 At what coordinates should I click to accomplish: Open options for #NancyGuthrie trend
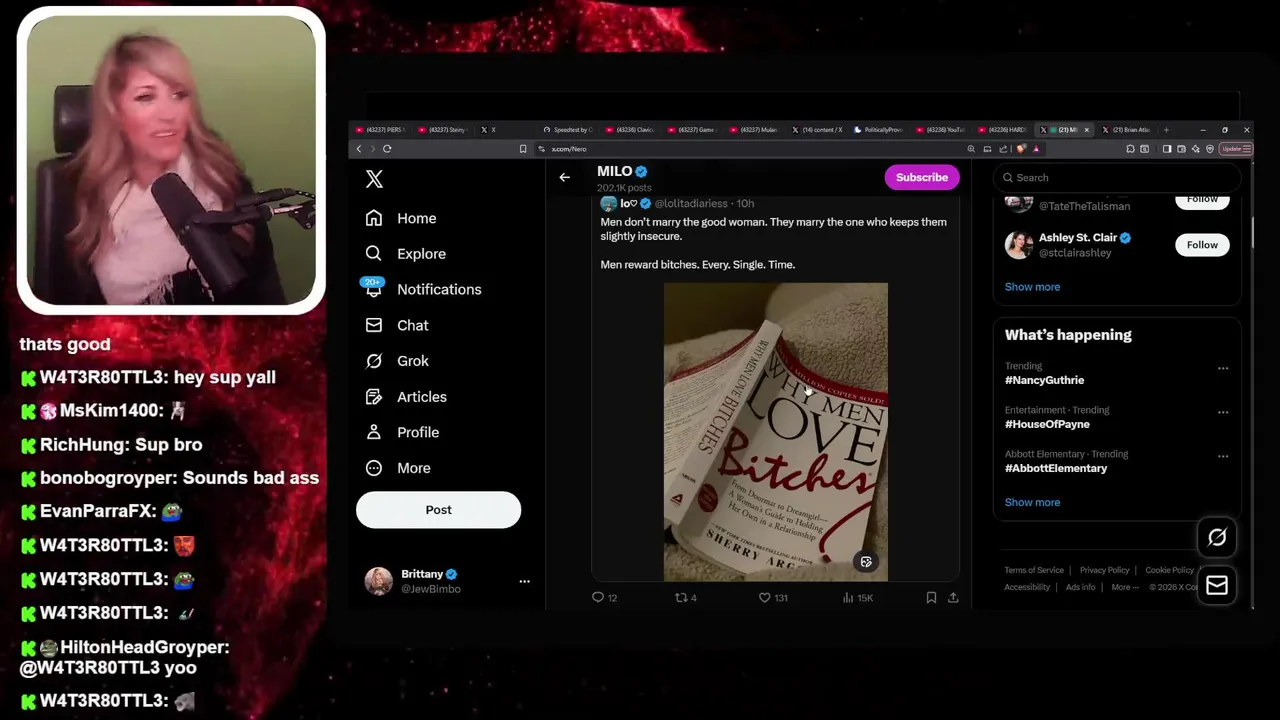pos(1222,368)
